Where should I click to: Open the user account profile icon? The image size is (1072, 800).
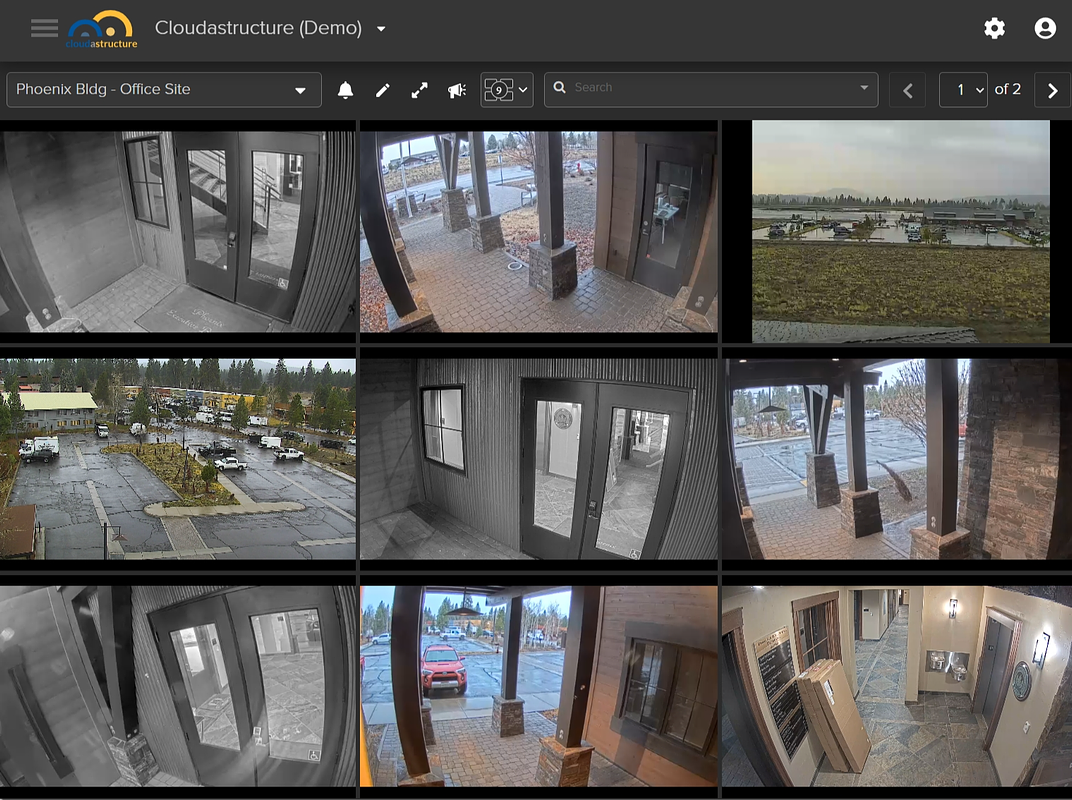(1045, 28)
